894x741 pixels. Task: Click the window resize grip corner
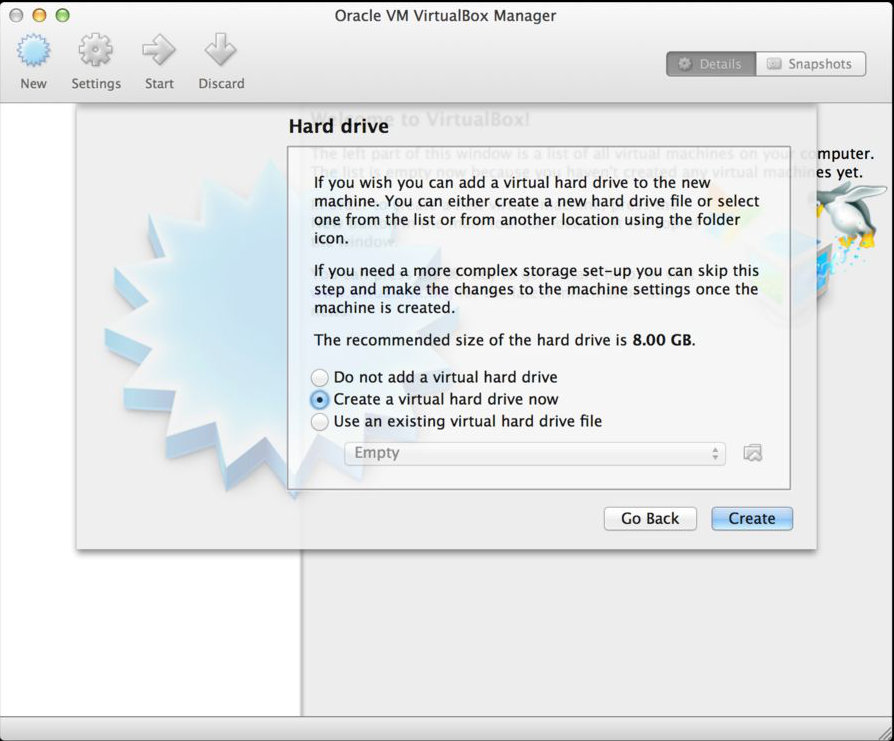point(885,732)
